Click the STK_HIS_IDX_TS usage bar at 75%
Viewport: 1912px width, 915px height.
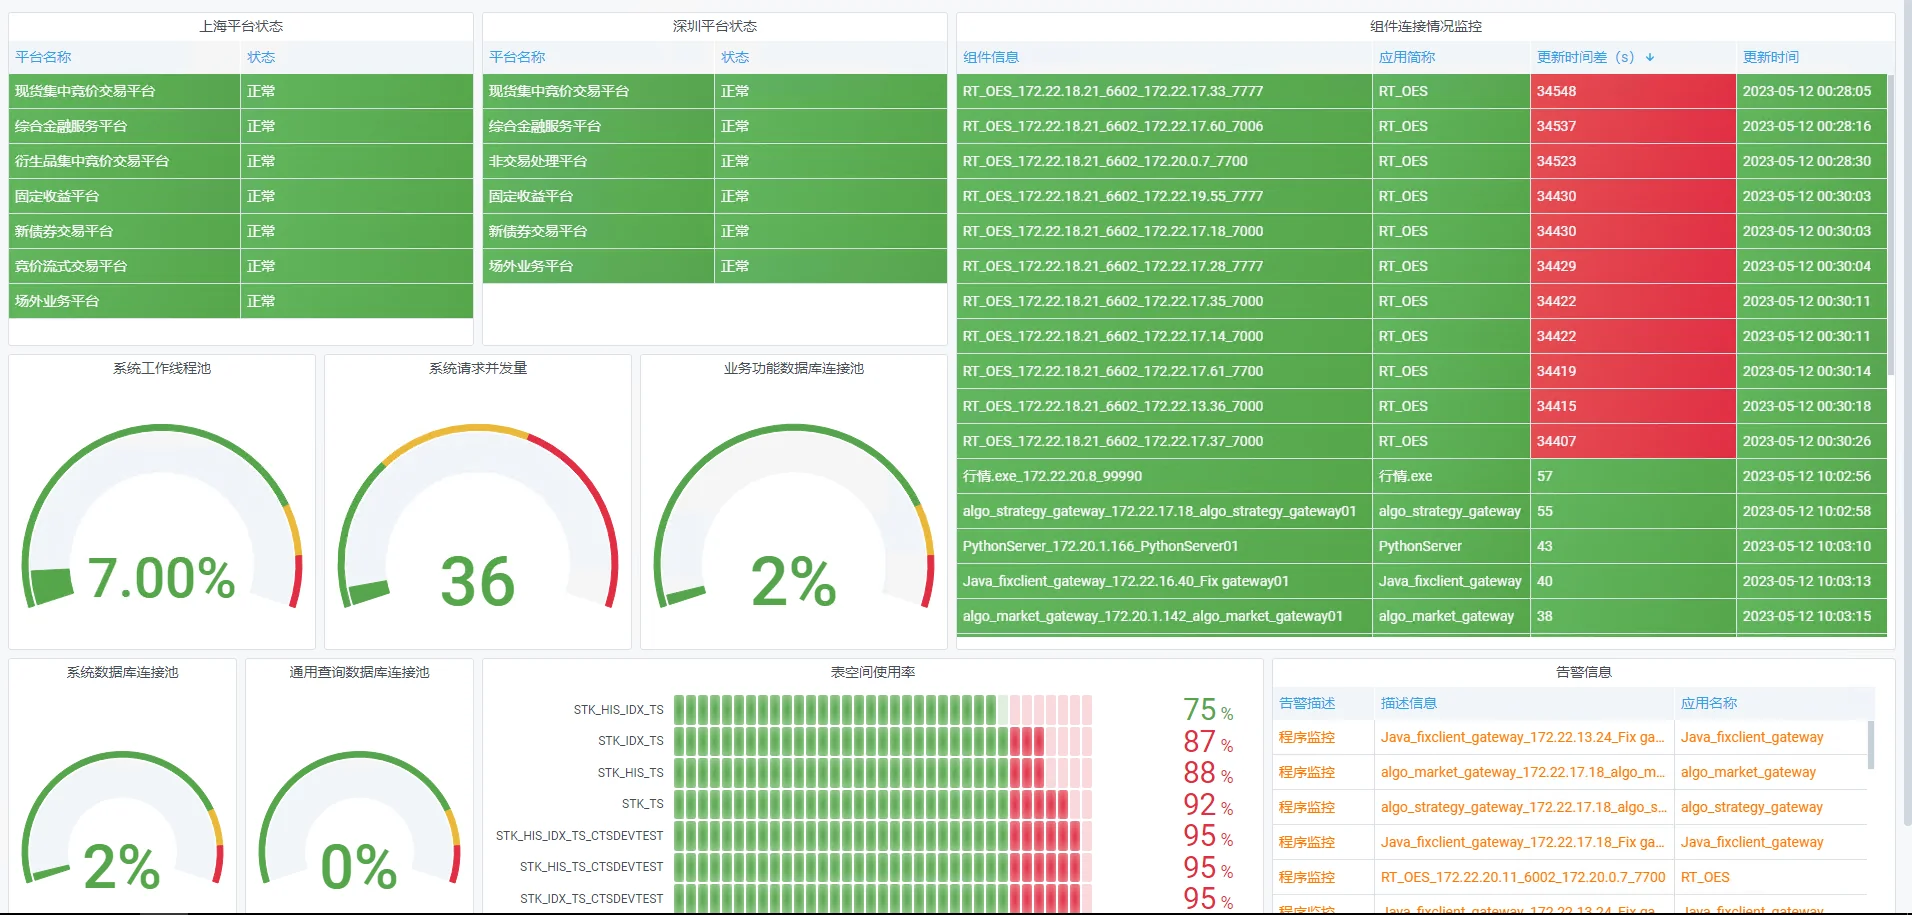882,710
